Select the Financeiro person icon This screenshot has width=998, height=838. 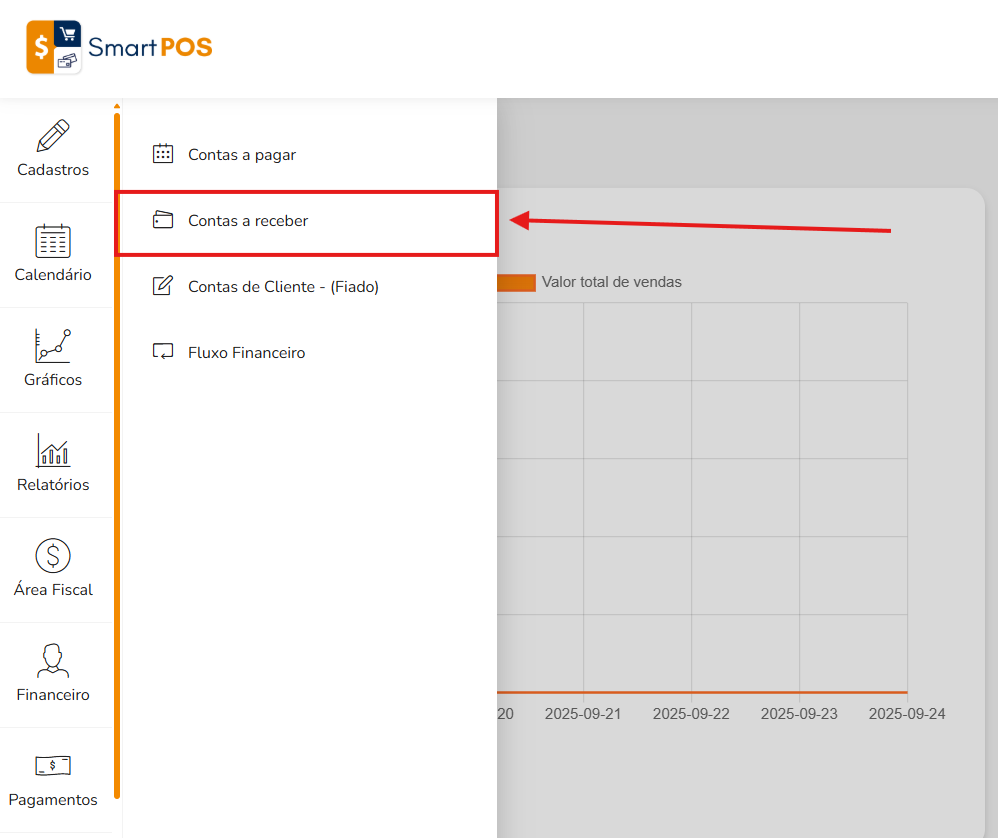tap(53, 660)
